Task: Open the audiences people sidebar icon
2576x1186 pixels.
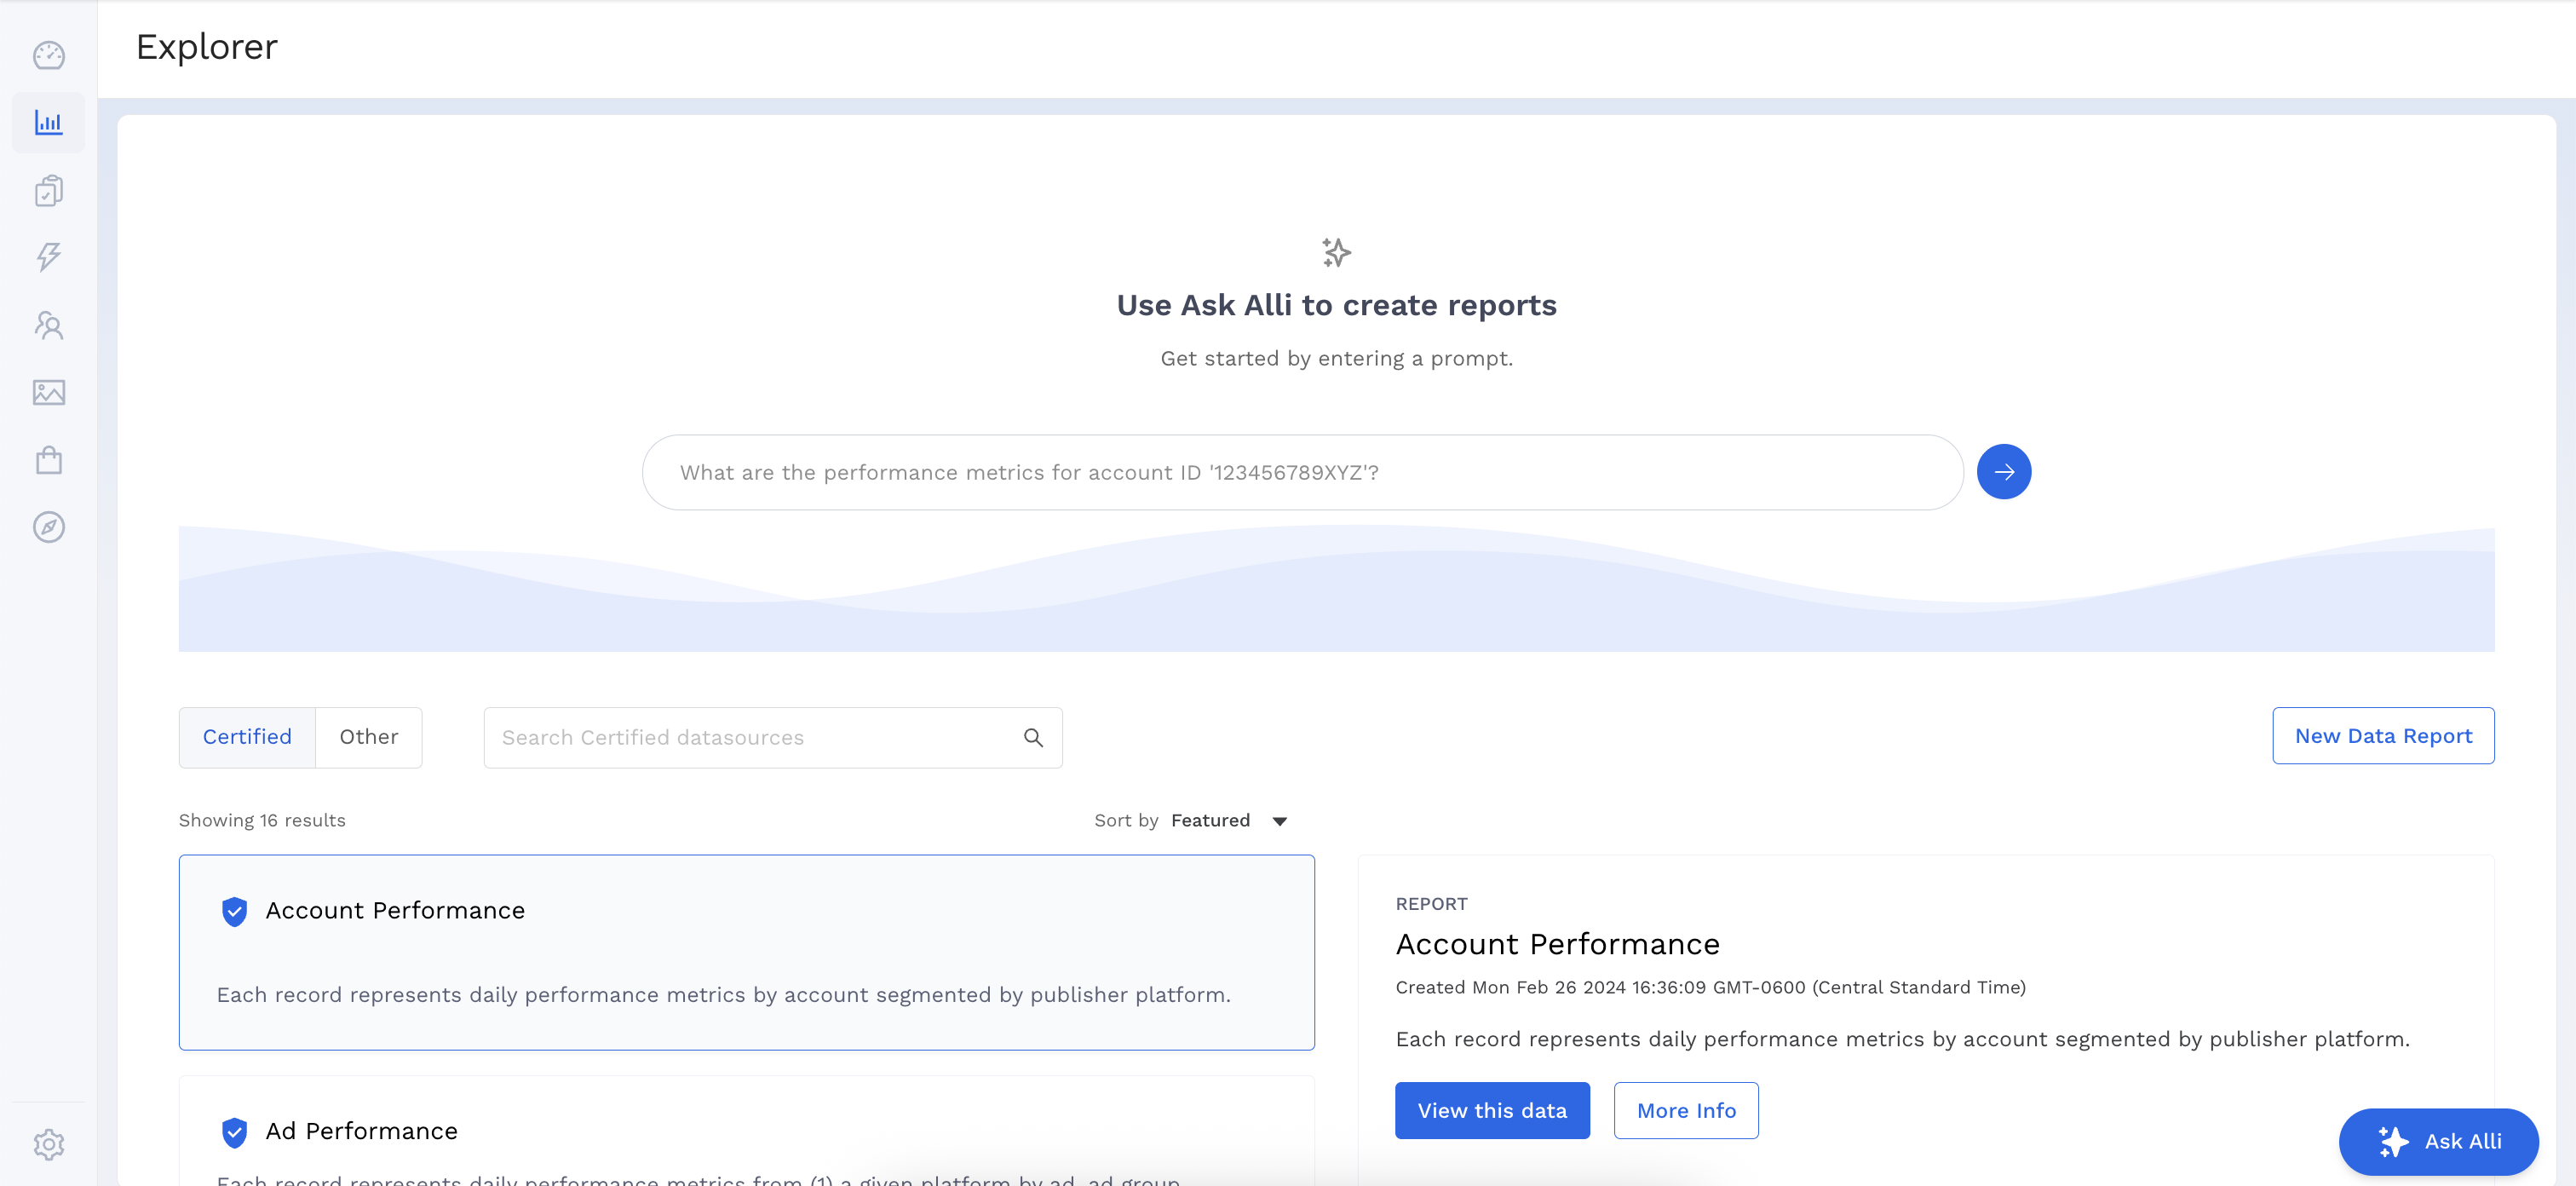Action: 48,325
